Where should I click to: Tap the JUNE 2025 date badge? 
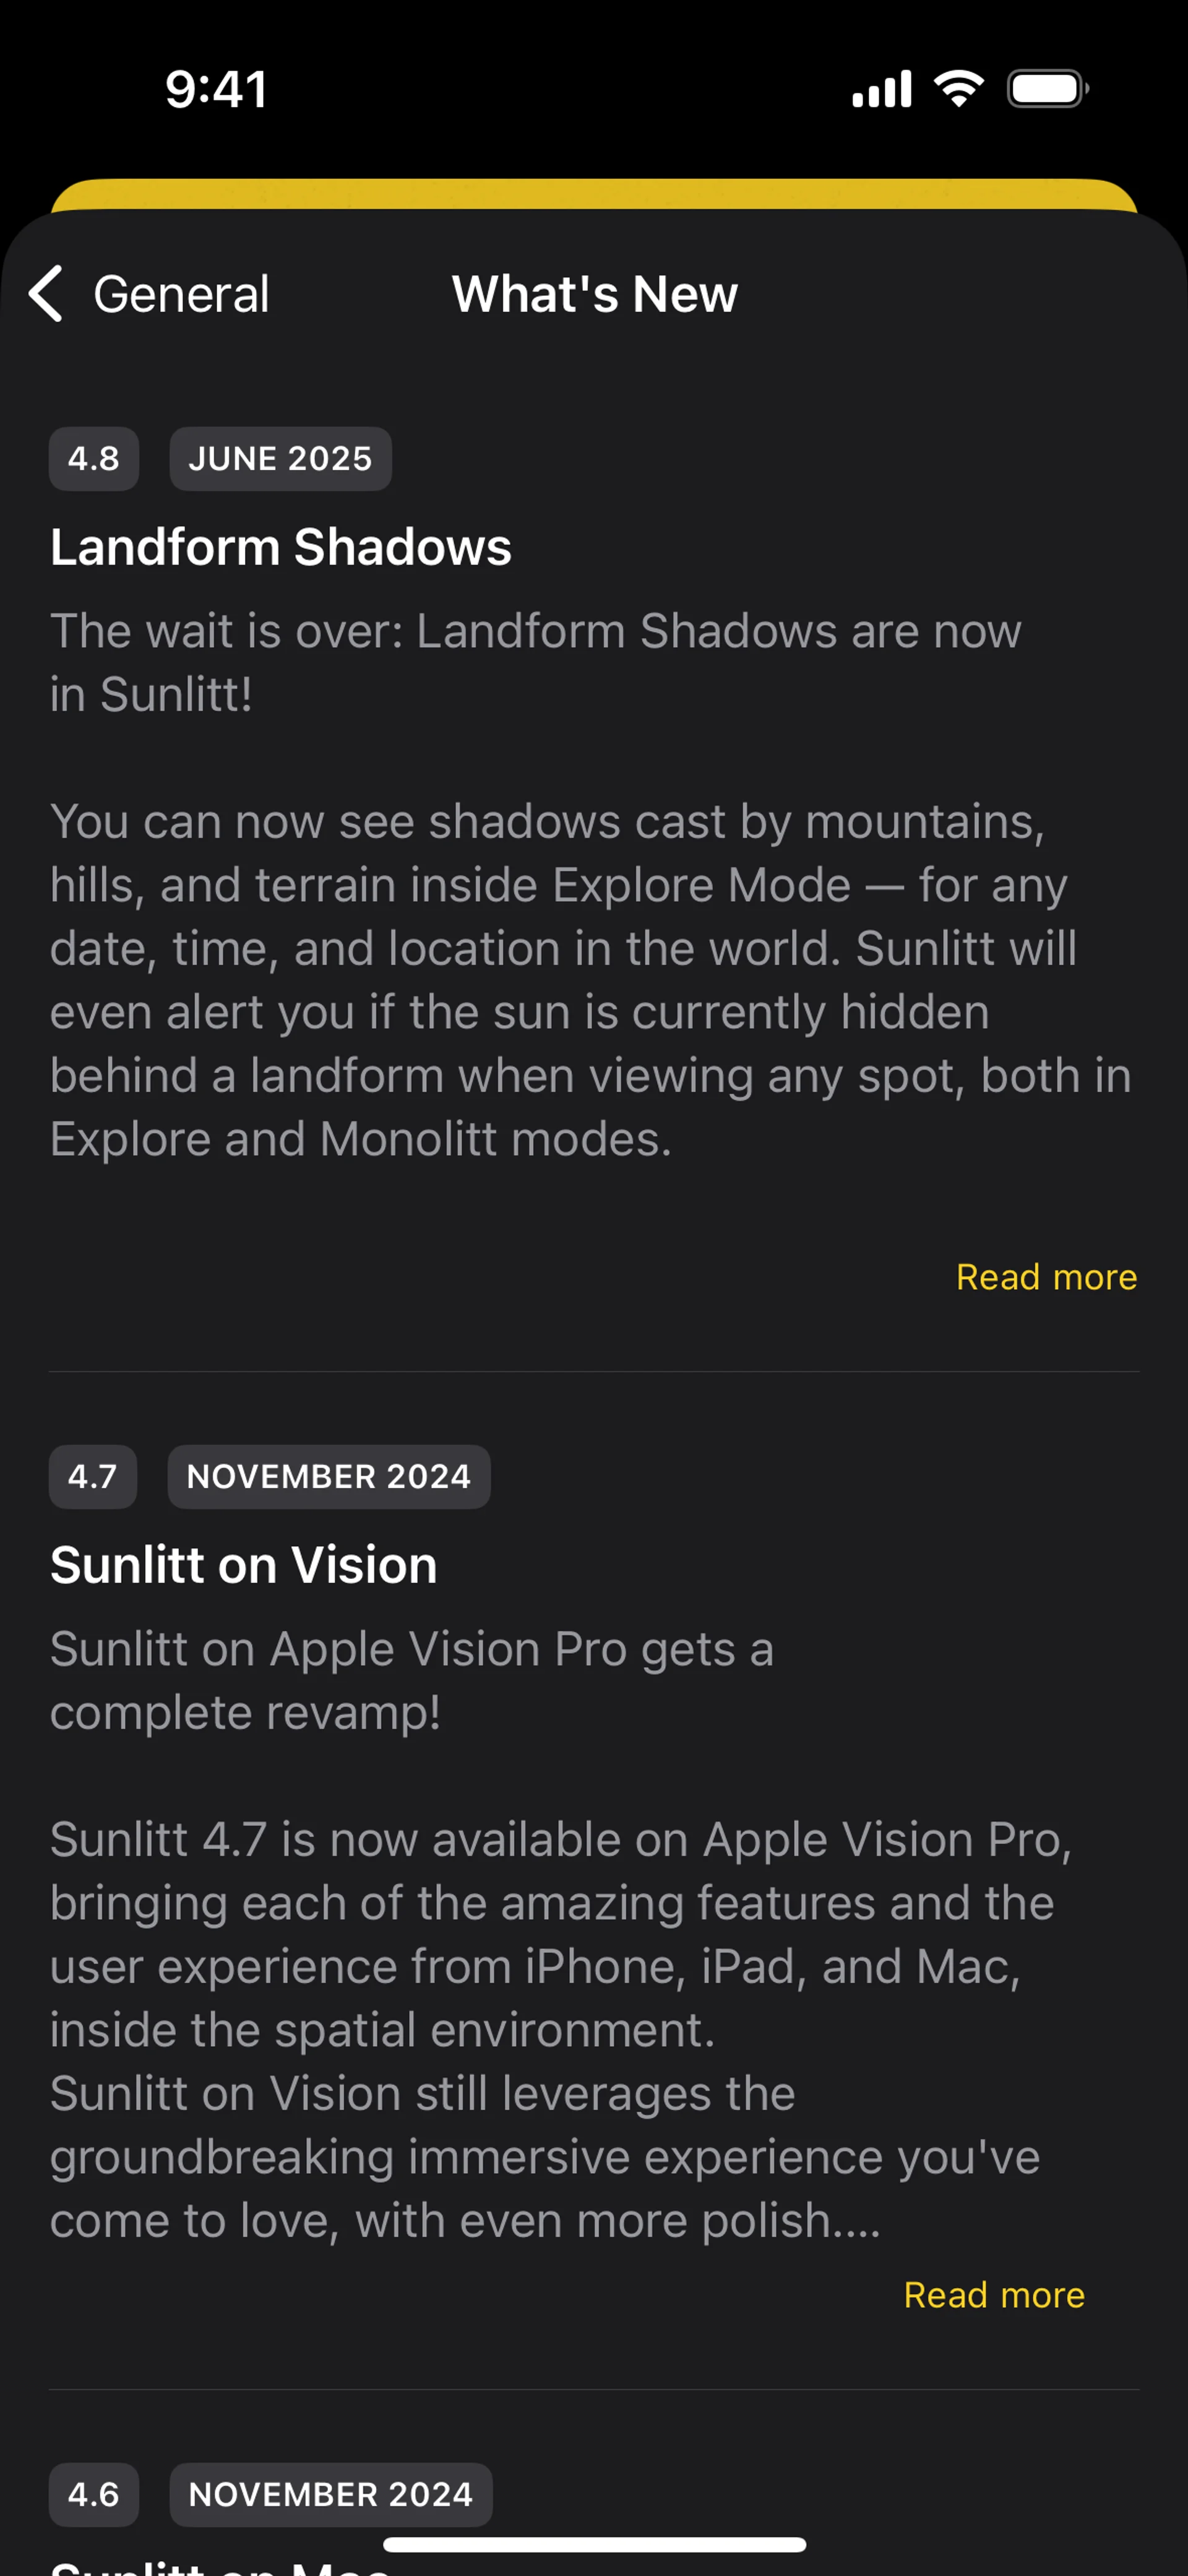pyautogui.click(x=280, y=459)
